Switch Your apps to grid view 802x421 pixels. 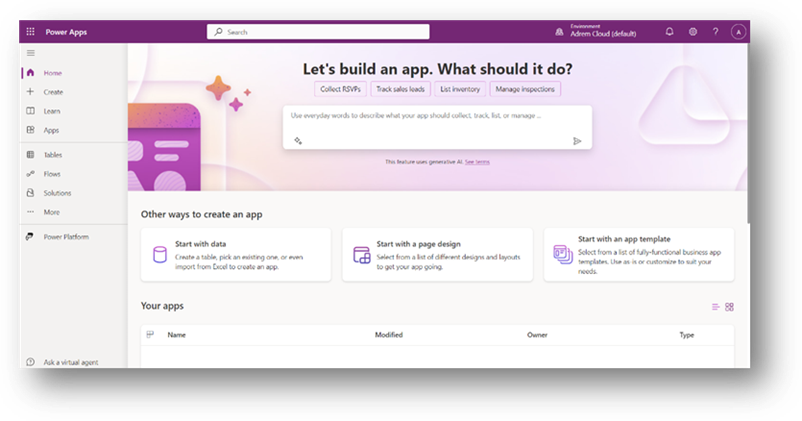(x=729, y=307)
